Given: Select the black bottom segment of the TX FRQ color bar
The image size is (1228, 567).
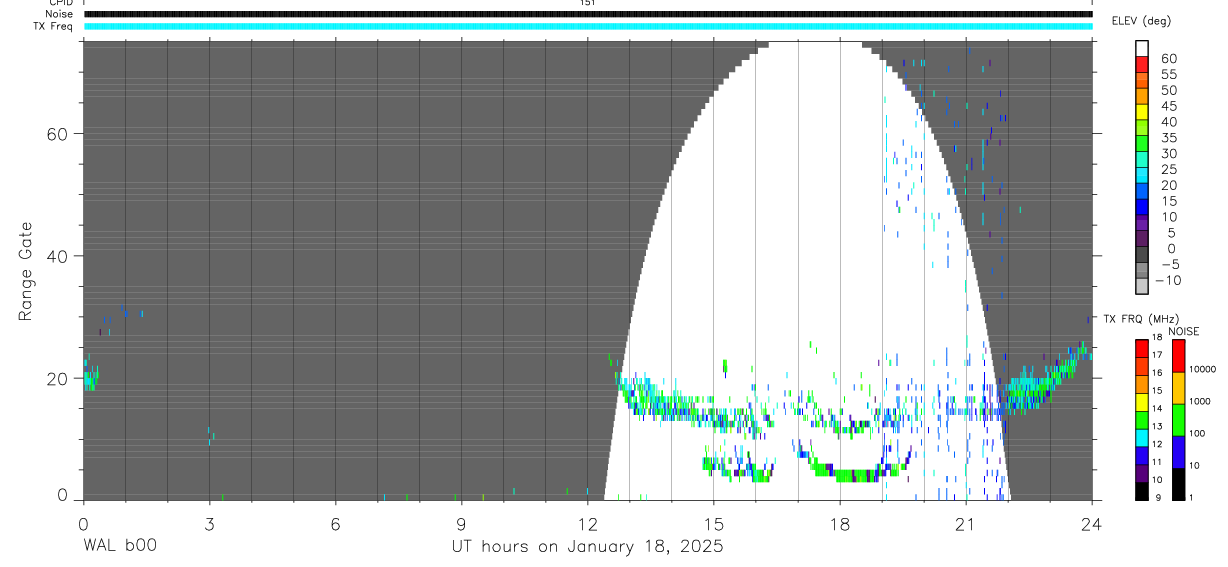Looking at the screenshot, I should pos(1142,491).
